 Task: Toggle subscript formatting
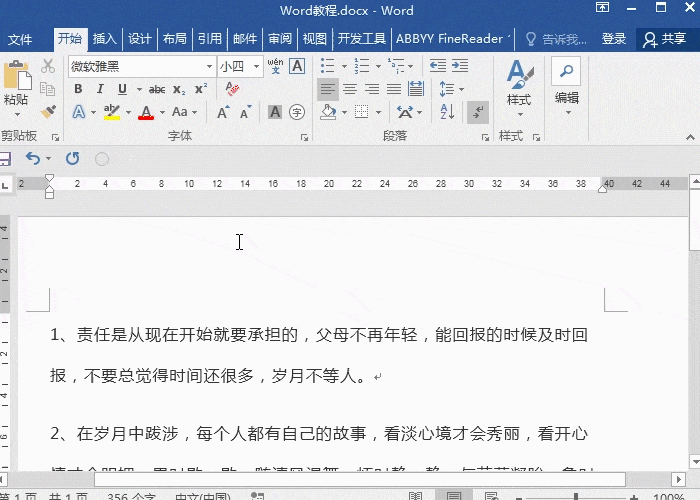click(179, 90)
